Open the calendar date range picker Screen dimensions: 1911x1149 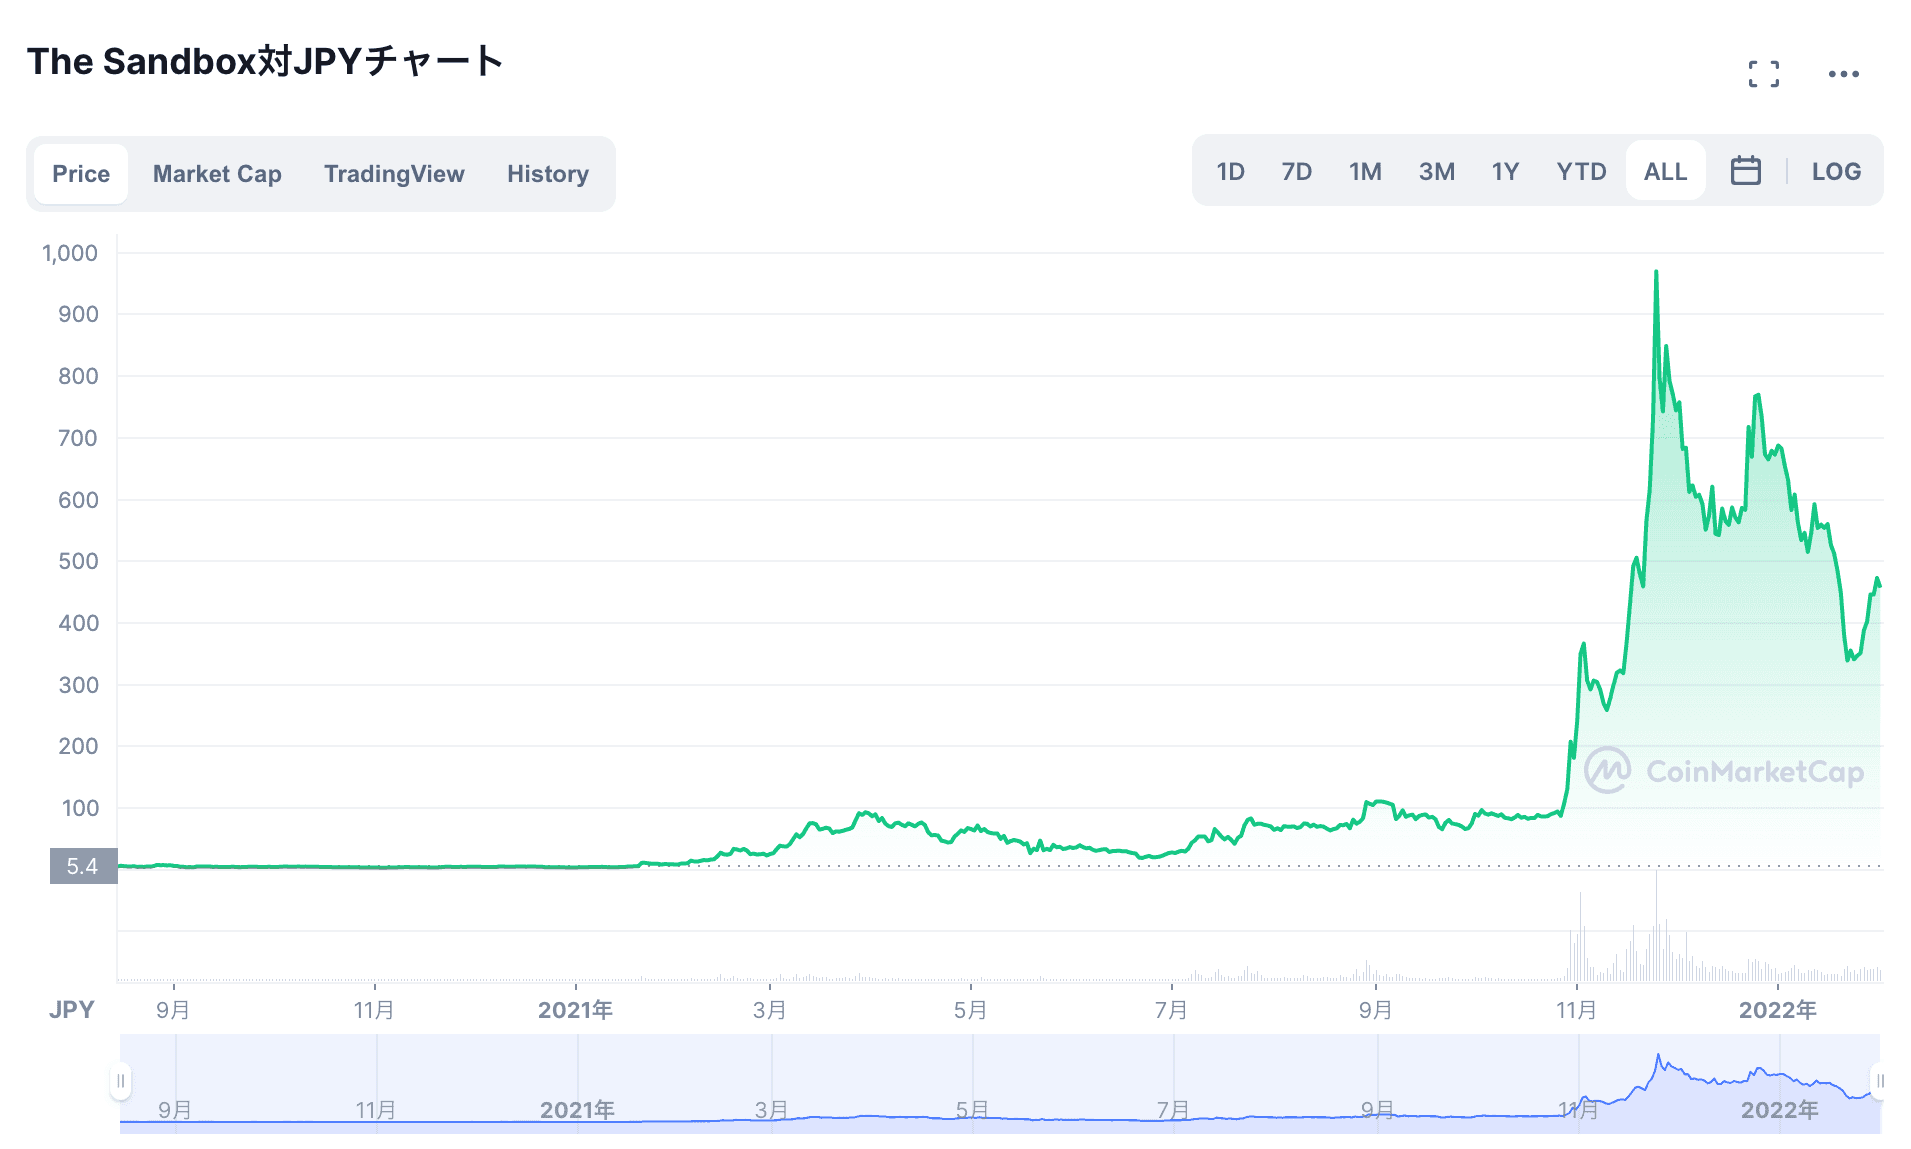pyautogui.click(x=1745, y=171)
